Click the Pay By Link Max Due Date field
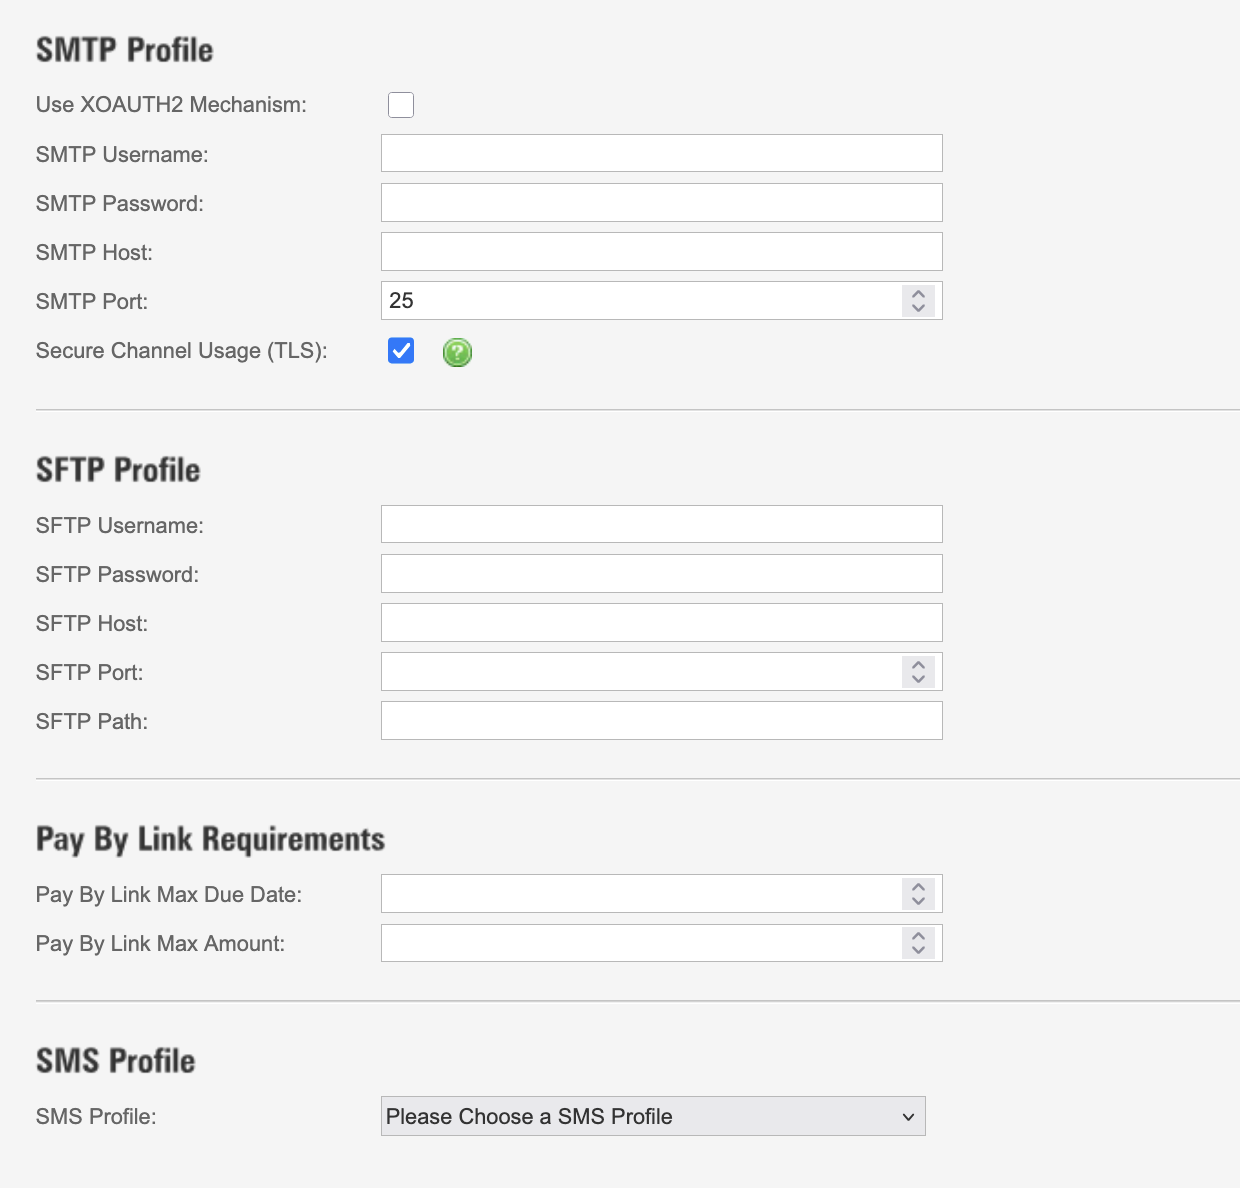 640,894
